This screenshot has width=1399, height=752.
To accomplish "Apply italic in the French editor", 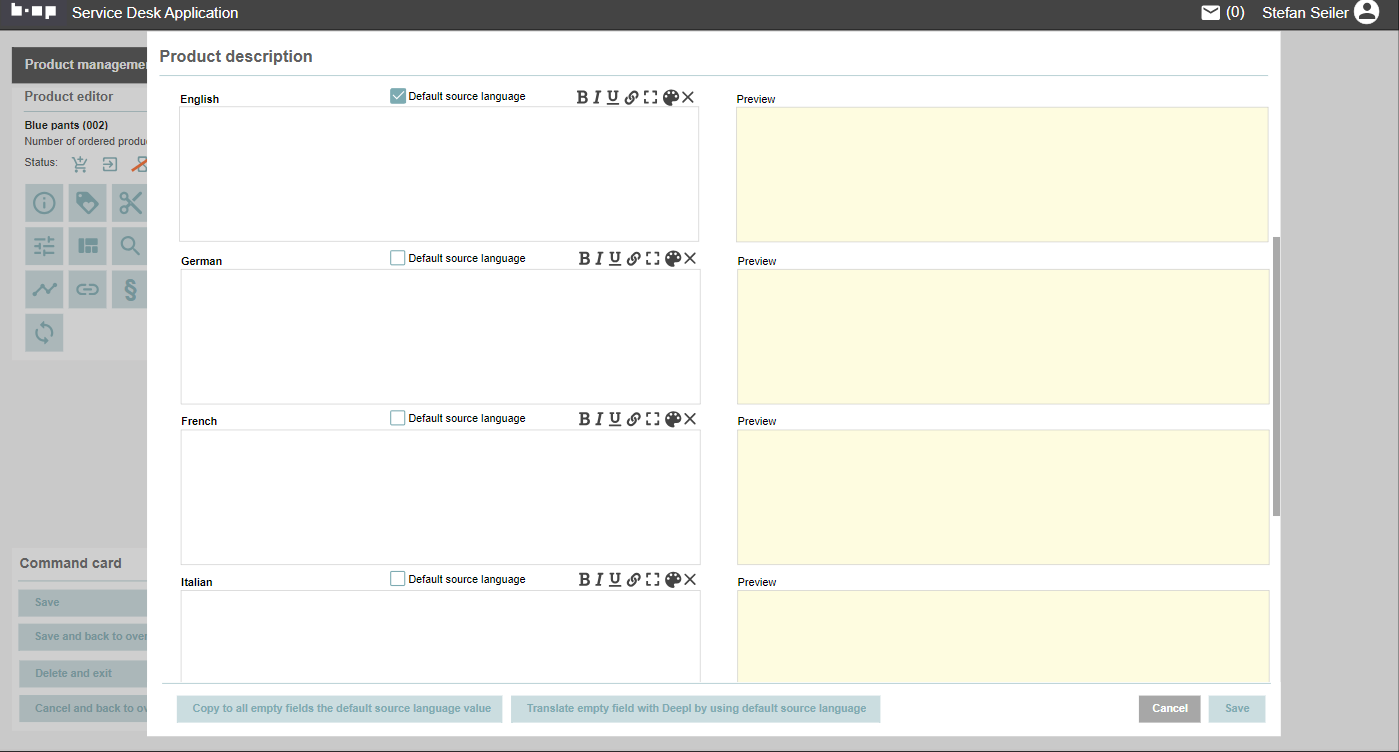I will [599, 419].
